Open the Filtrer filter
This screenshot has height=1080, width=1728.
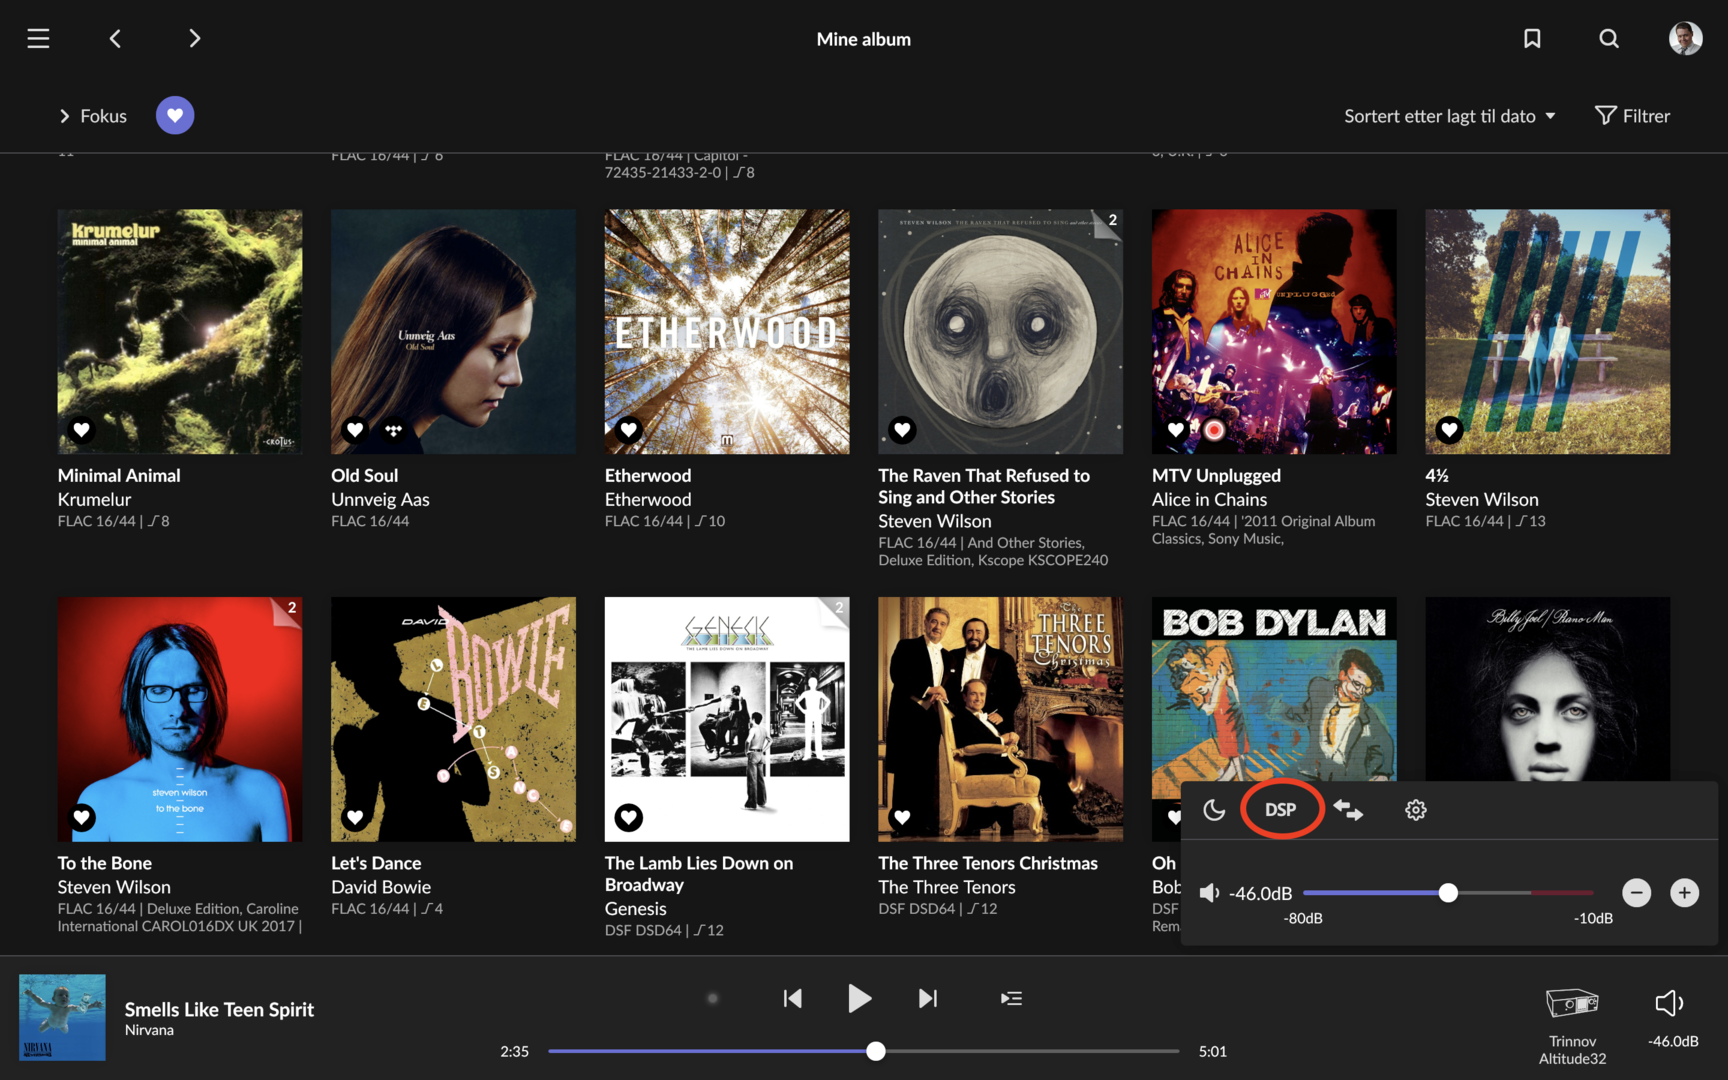click(x=1632, y=116)
